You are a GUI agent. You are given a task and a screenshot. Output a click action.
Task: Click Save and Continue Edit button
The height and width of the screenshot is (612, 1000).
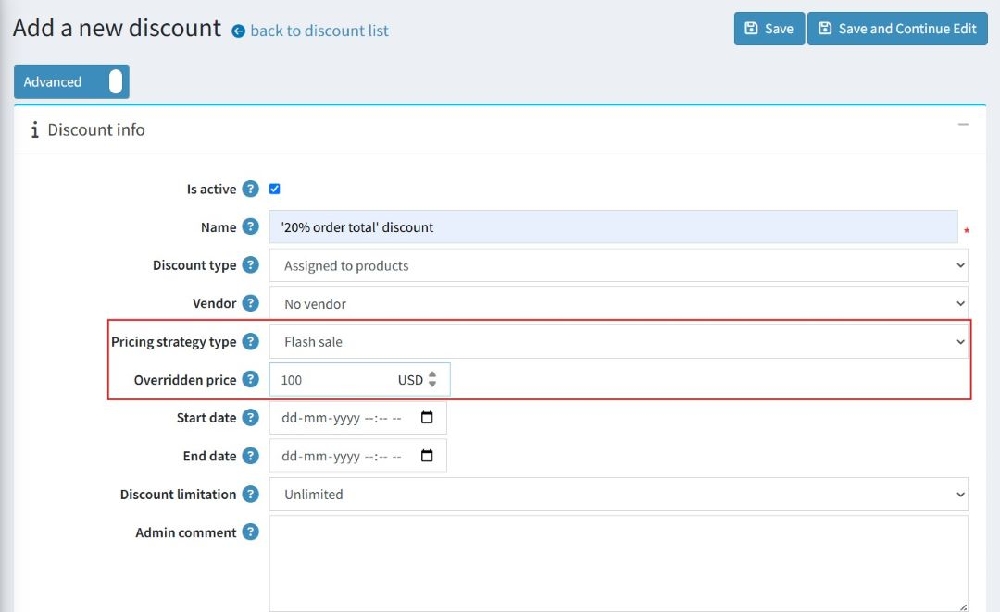tap(897, 29)
